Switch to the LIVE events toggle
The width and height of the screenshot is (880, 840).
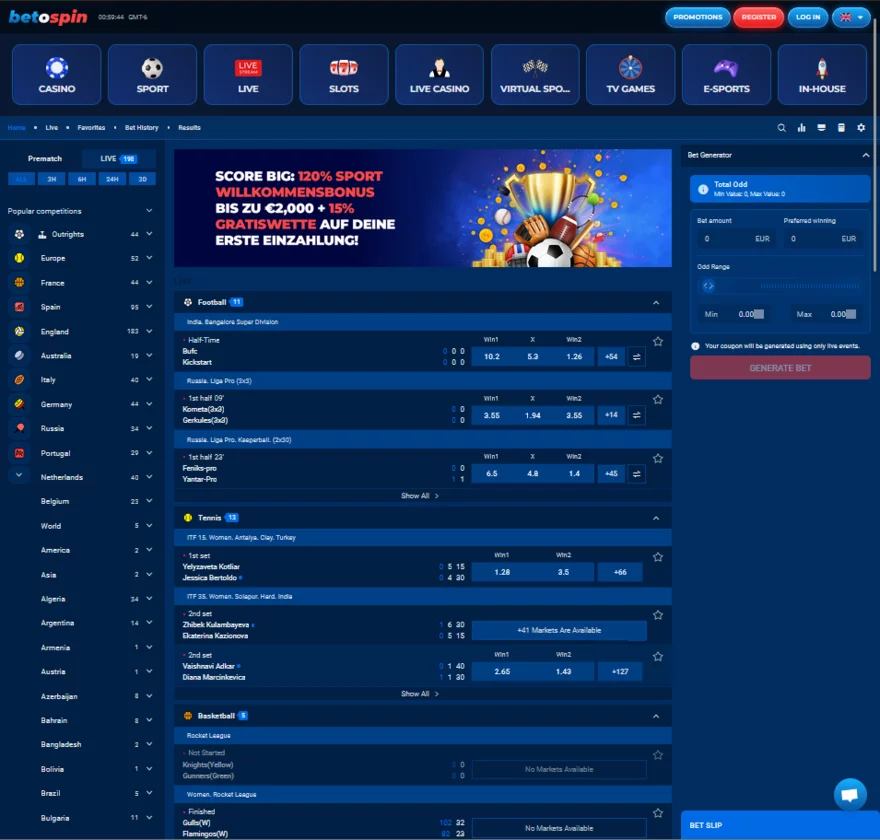(118, 159)
